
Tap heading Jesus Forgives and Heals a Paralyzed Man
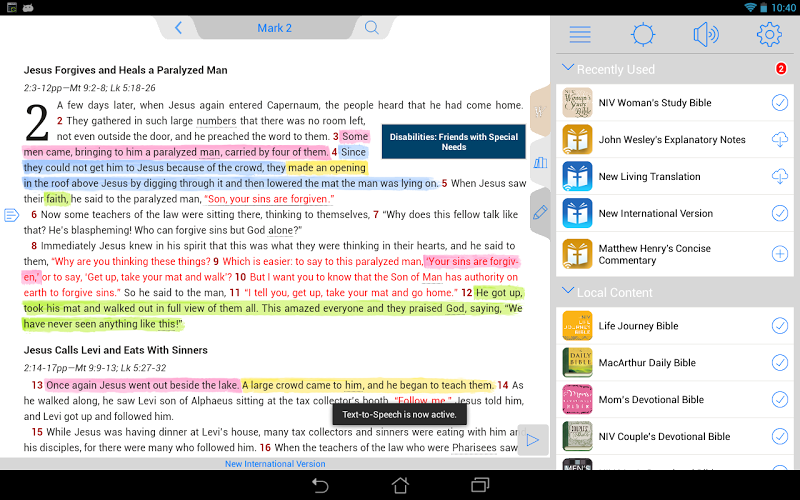pyautogui.click(x=126, y=70)
